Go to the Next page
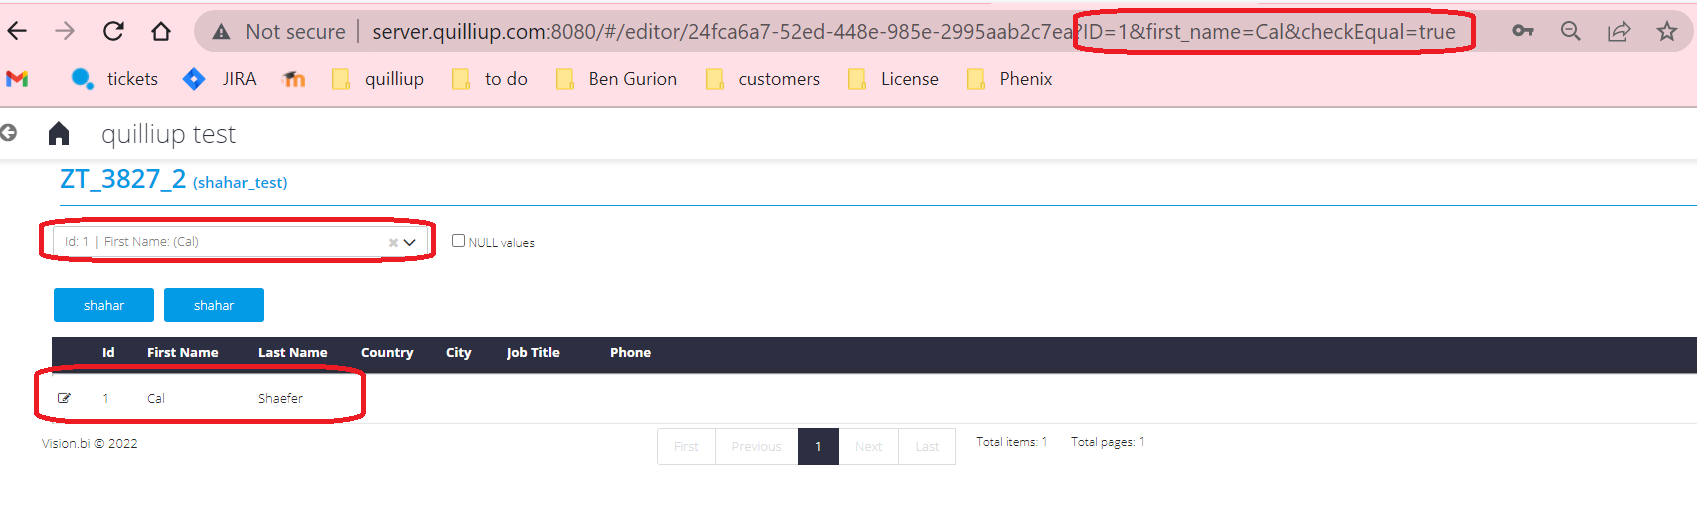 (868, 446)
